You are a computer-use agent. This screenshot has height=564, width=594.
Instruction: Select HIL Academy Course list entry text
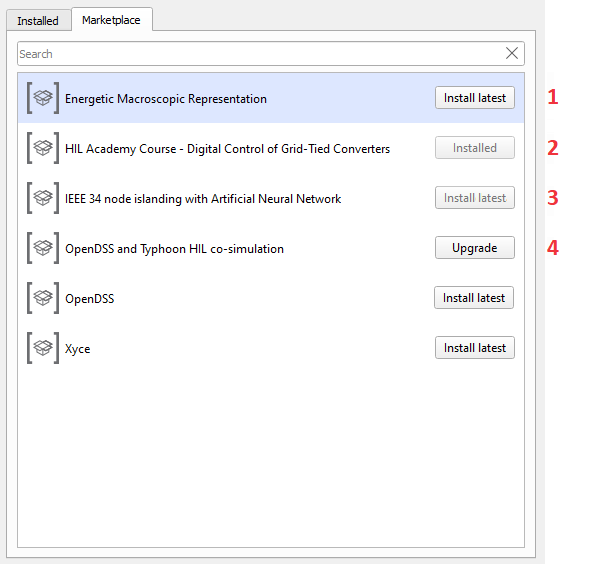point(227,149)
